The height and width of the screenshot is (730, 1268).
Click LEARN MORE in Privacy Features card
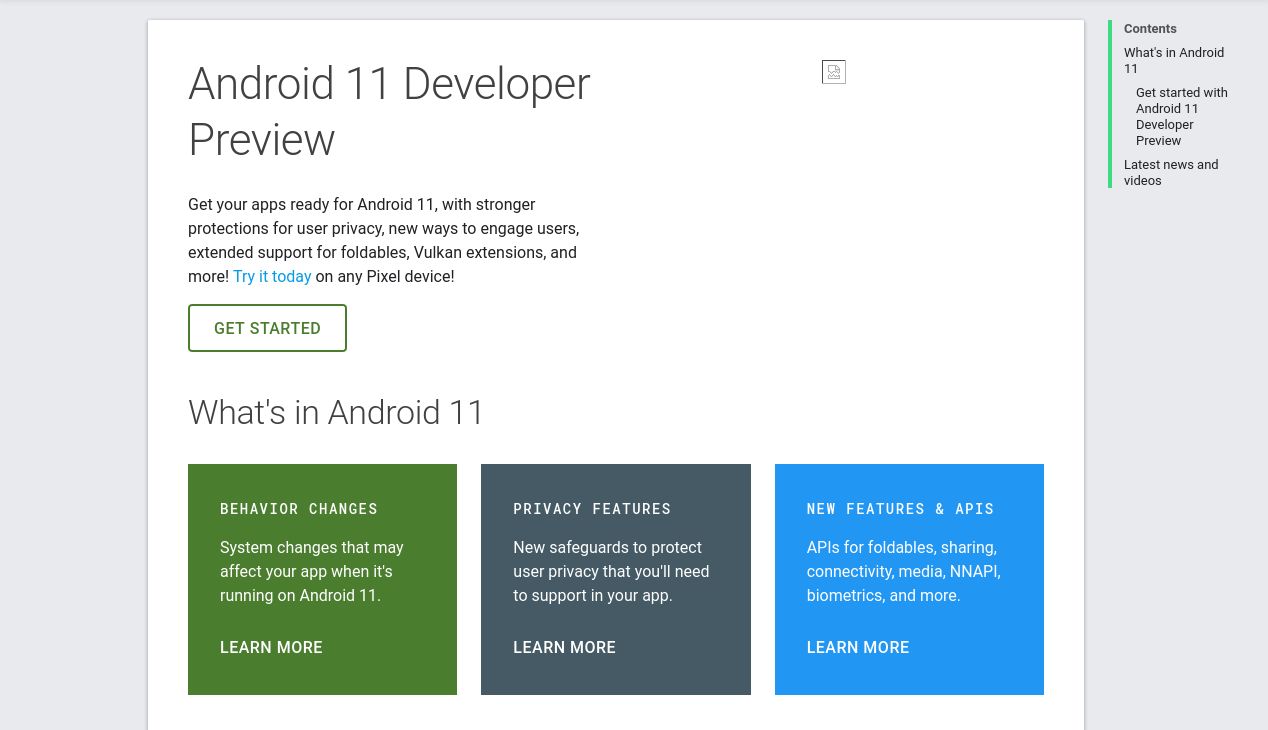[564, 648]
